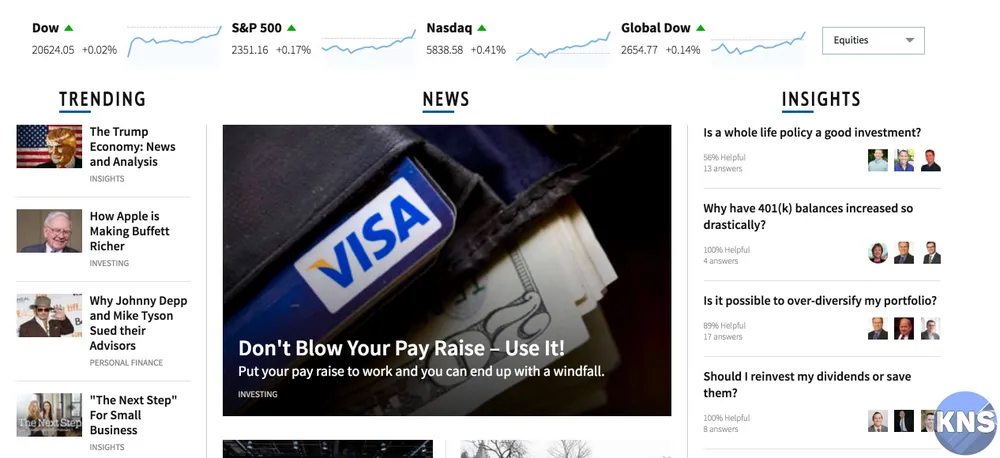Select the NEWS section heading
The image size is (1000, 458).
446,100
